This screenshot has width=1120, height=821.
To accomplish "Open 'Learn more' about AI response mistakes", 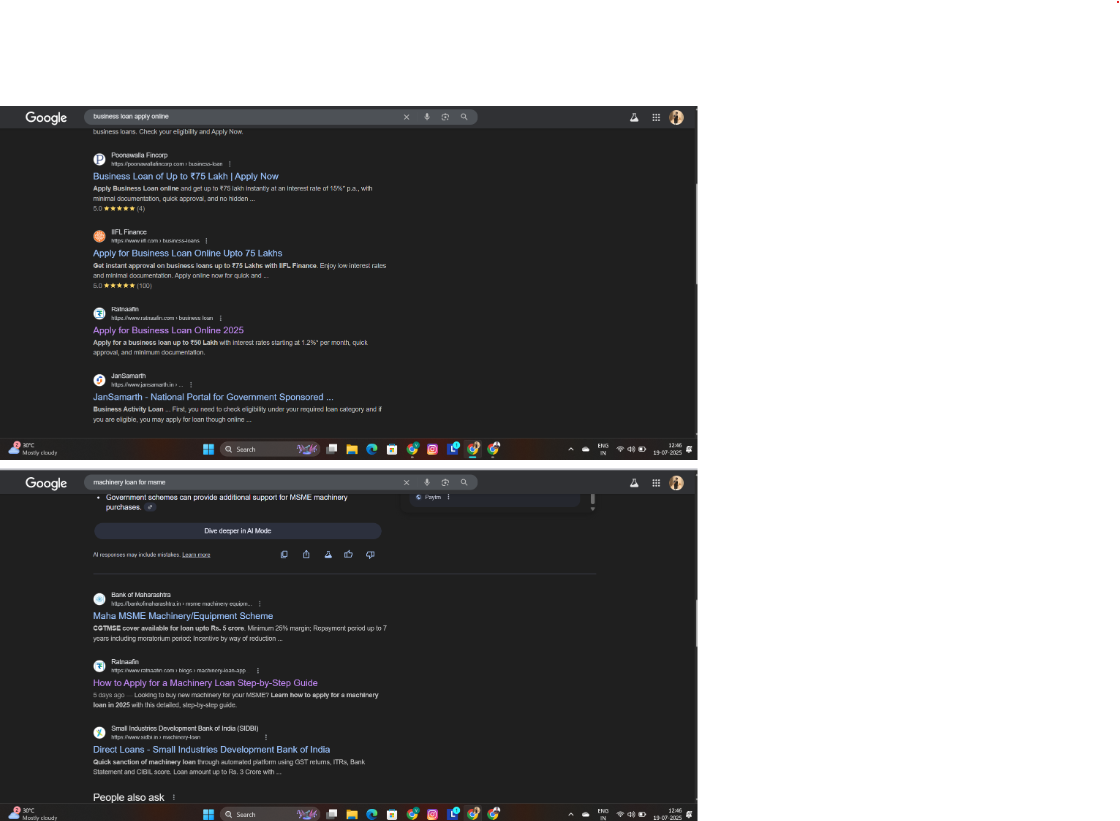I will (196, 555).
